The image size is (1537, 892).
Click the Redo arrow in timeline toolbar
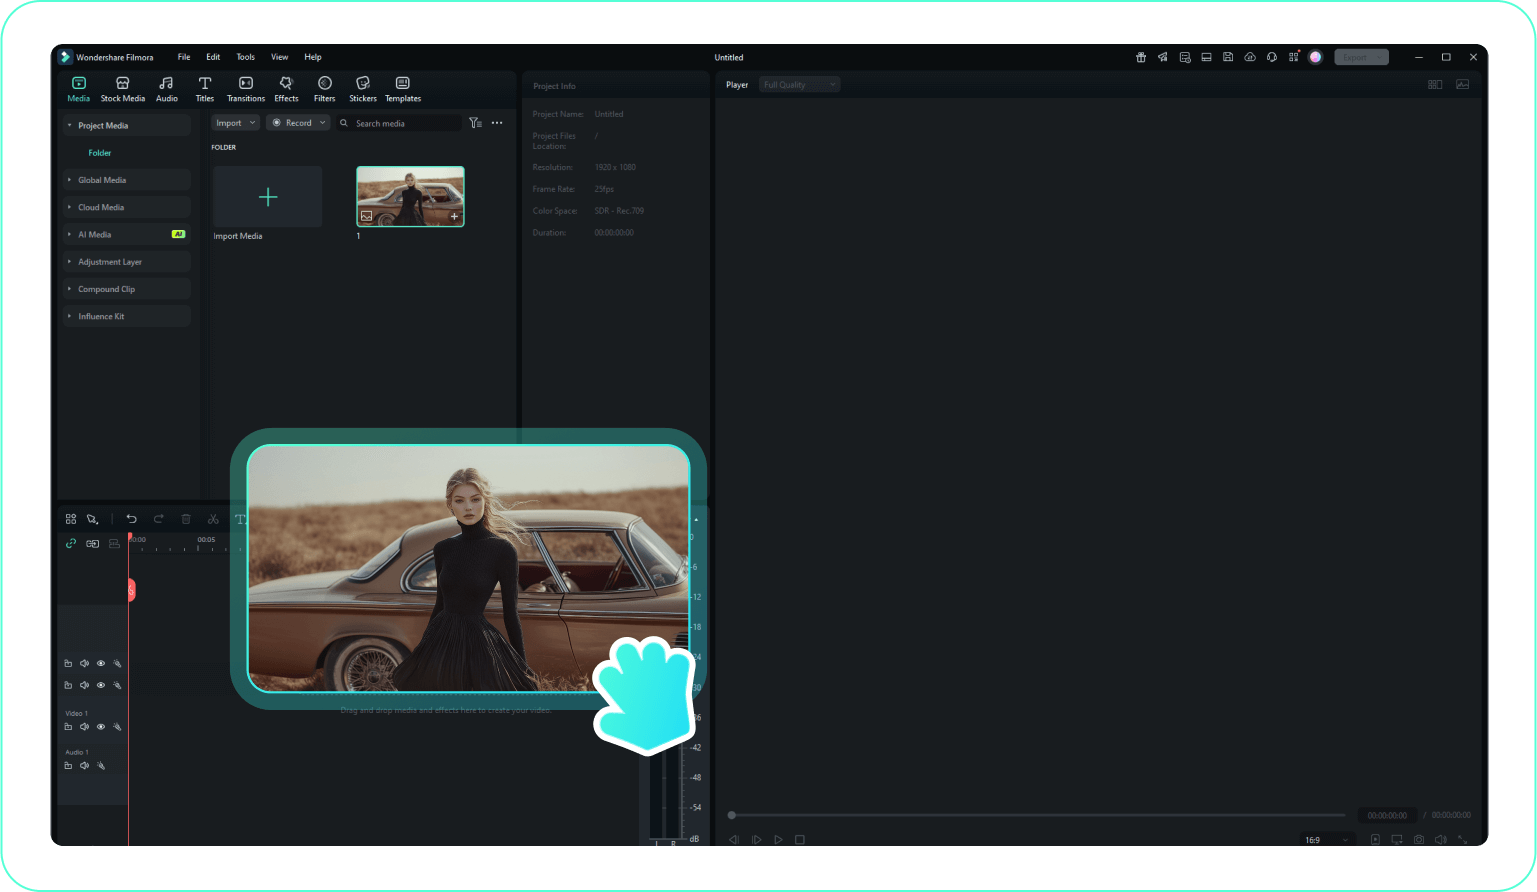click(x=158, y=519)
